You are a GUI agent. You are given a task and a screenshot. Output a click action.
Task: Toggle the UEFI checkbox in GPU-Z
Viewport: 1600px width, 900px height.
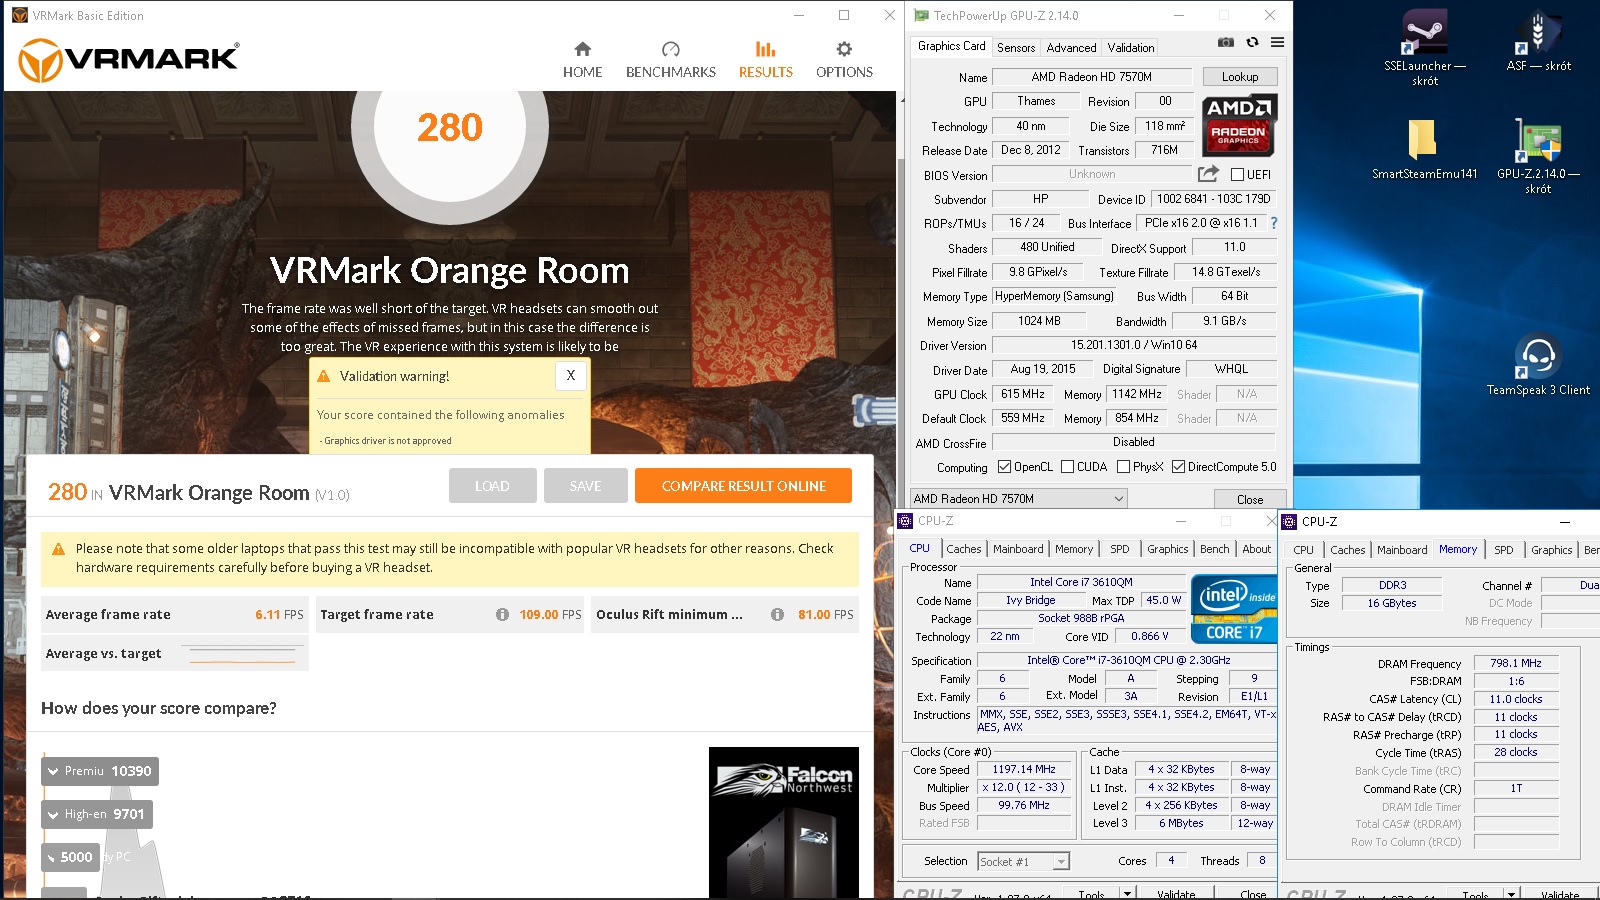[1237, 174]
